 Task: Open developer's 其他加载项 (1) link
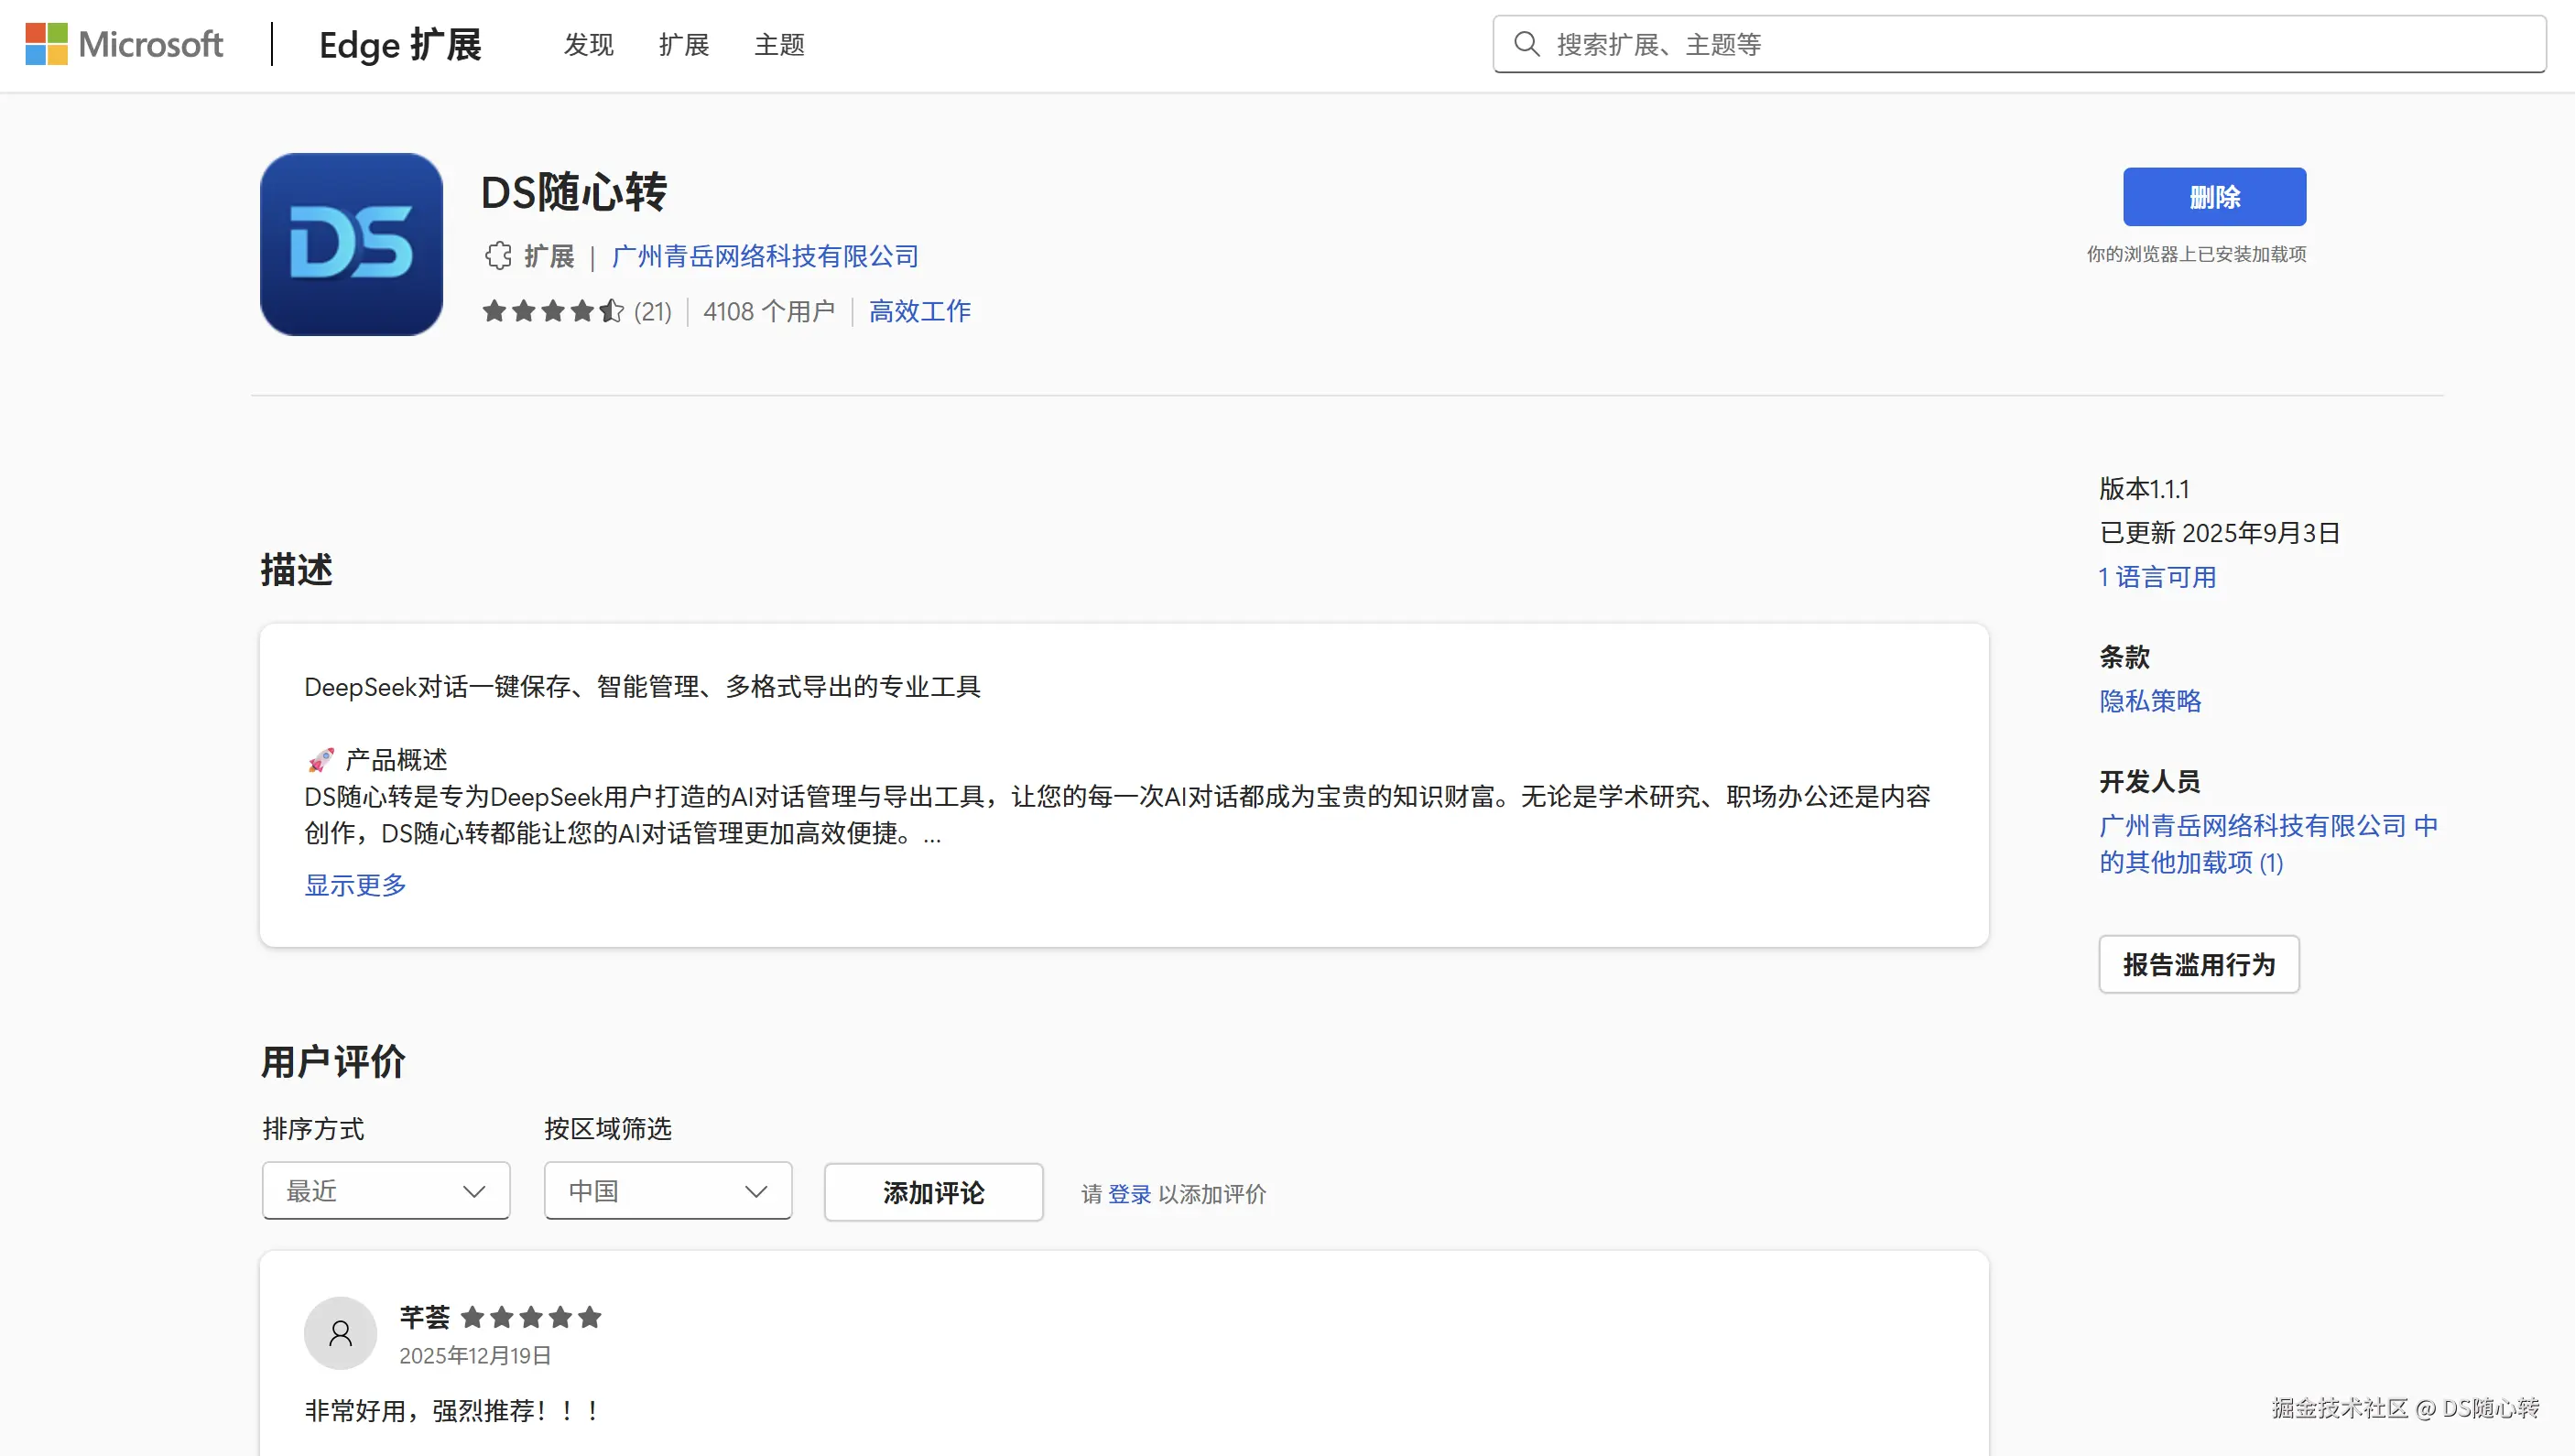point(2268,844)
